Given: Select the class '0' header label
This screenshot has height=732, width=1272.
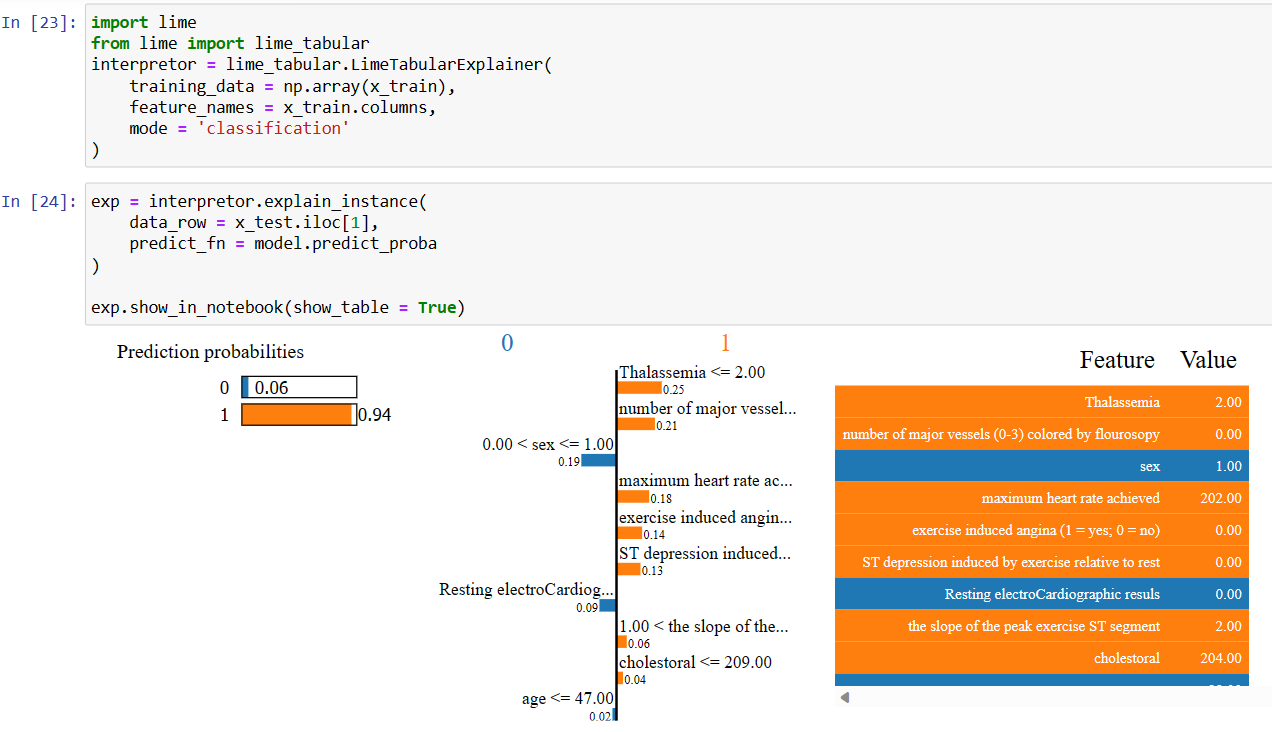Looking at the screenshot, I should tap(507, 342).
